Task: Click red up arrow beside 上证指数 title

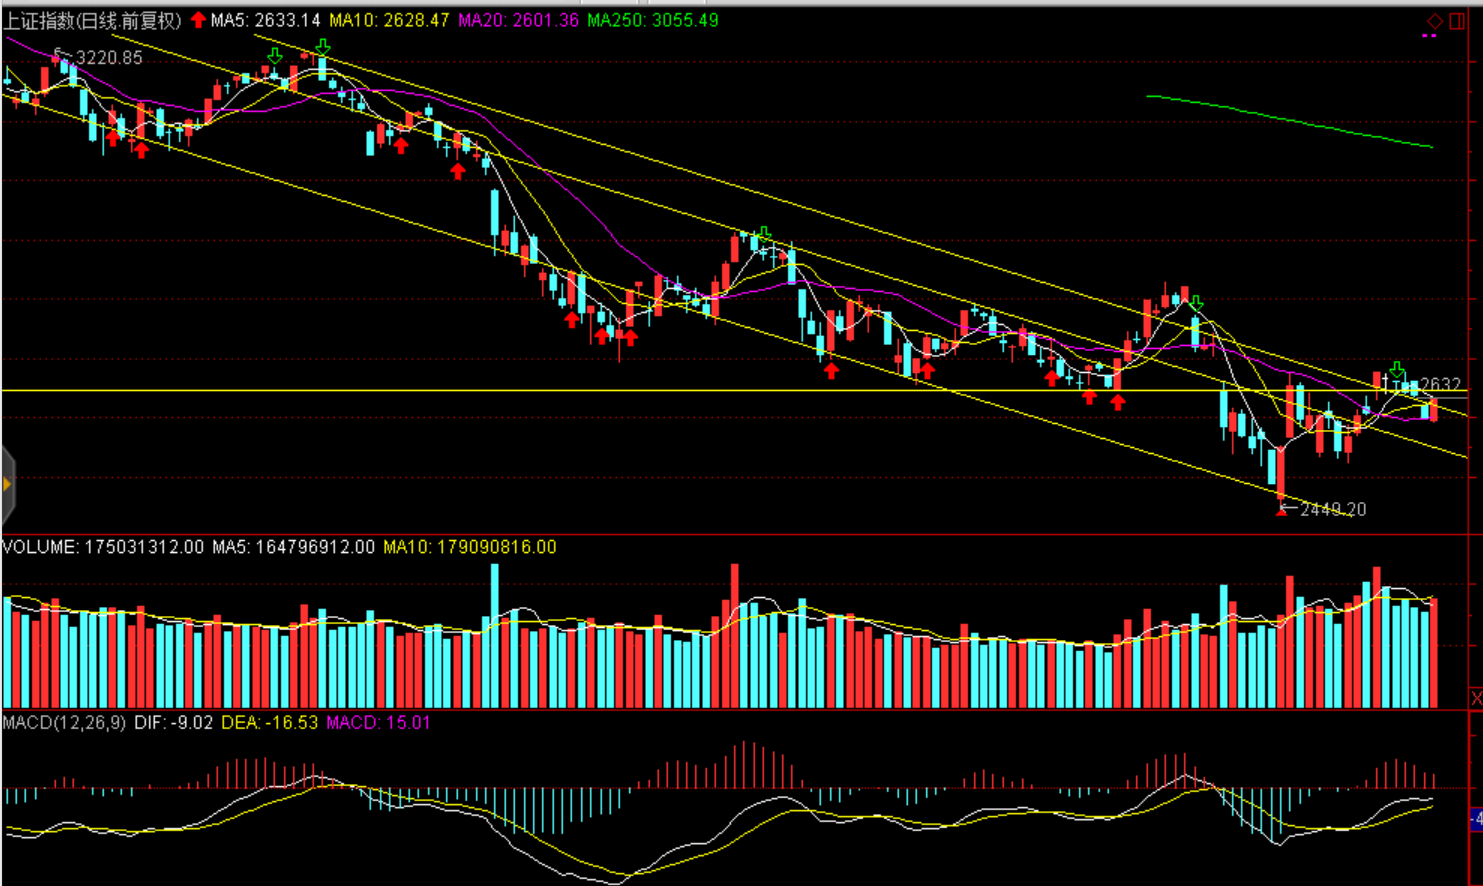Action: (198, 20)
